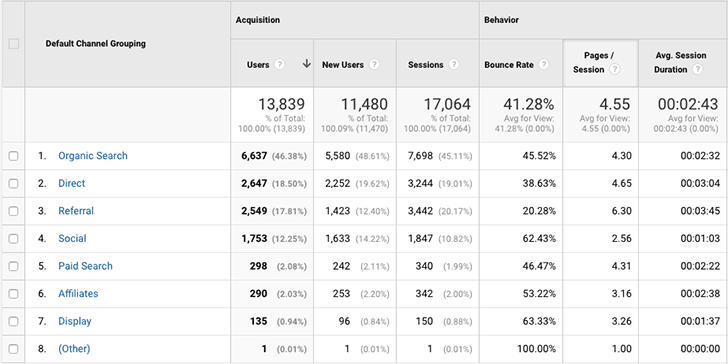
Task: Open help icon next to Users header
Action: [x=279, y=65]
